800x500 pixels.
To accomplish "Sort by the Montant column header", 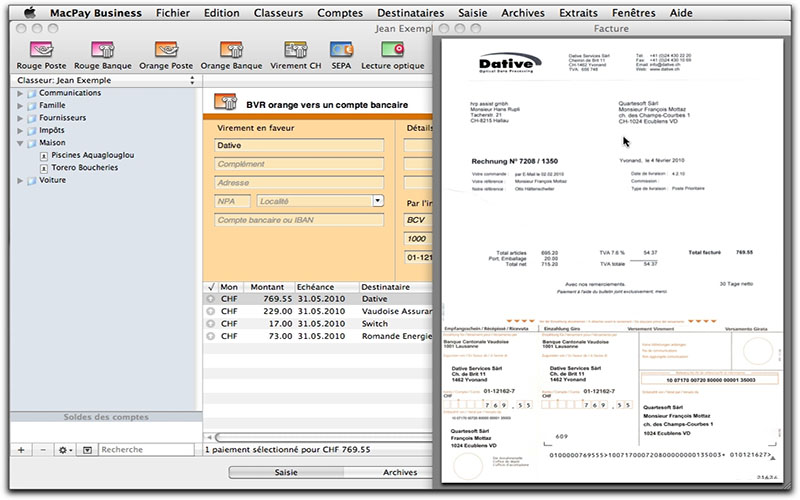I will tap(267, 287).
